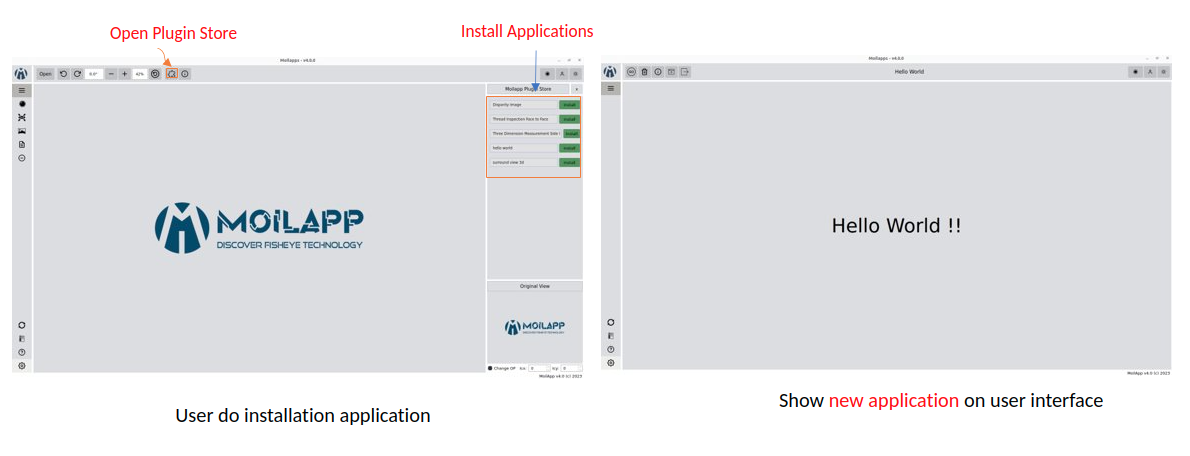Install hello world plugin
The image size is (1190, 456).
[569, 148]
